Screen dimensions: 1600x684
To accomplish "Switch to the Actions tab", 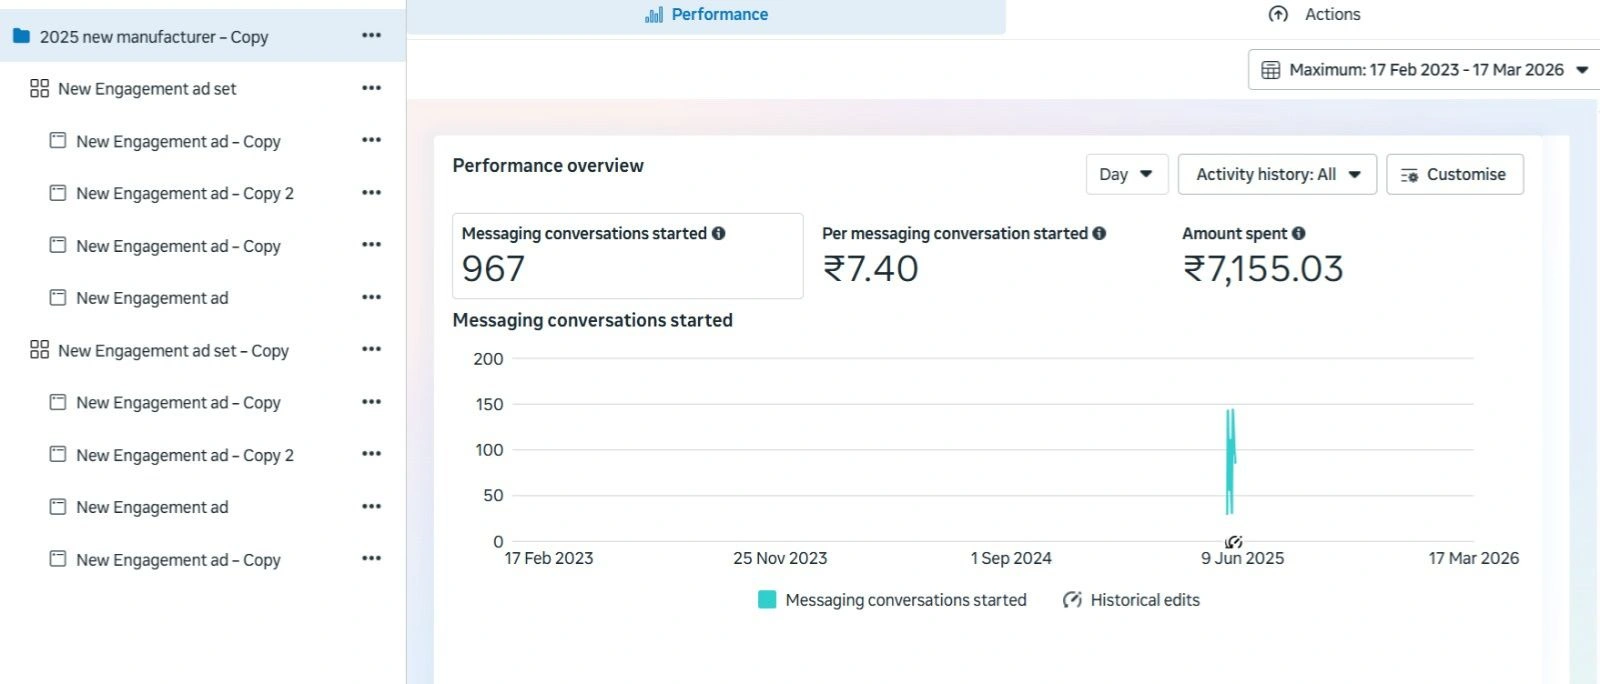I will point(1314,15).
